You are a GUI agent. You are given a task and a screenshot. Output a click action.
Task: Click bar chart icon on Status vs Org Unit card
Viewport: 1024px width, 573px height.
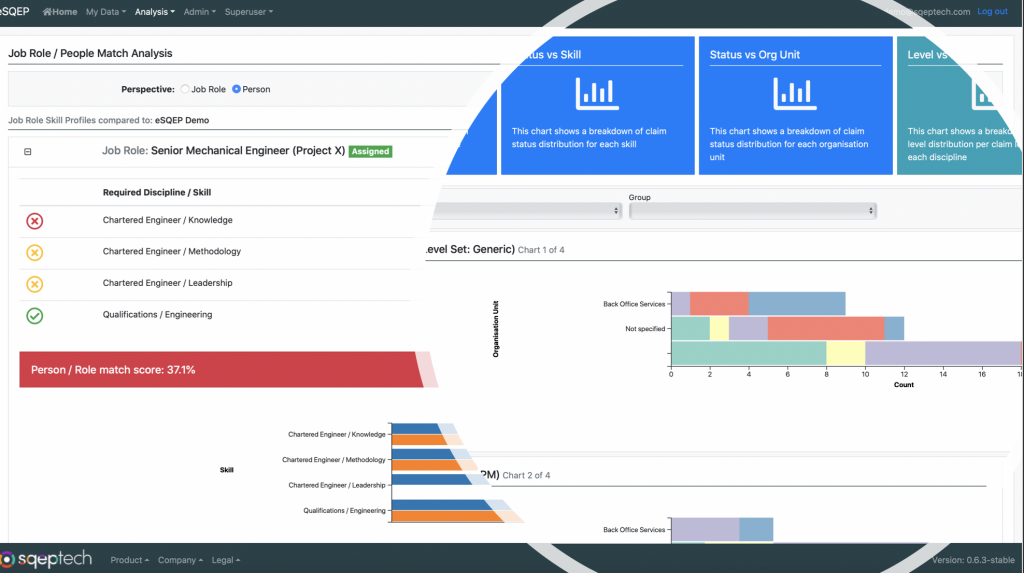(x=795, y=93)
